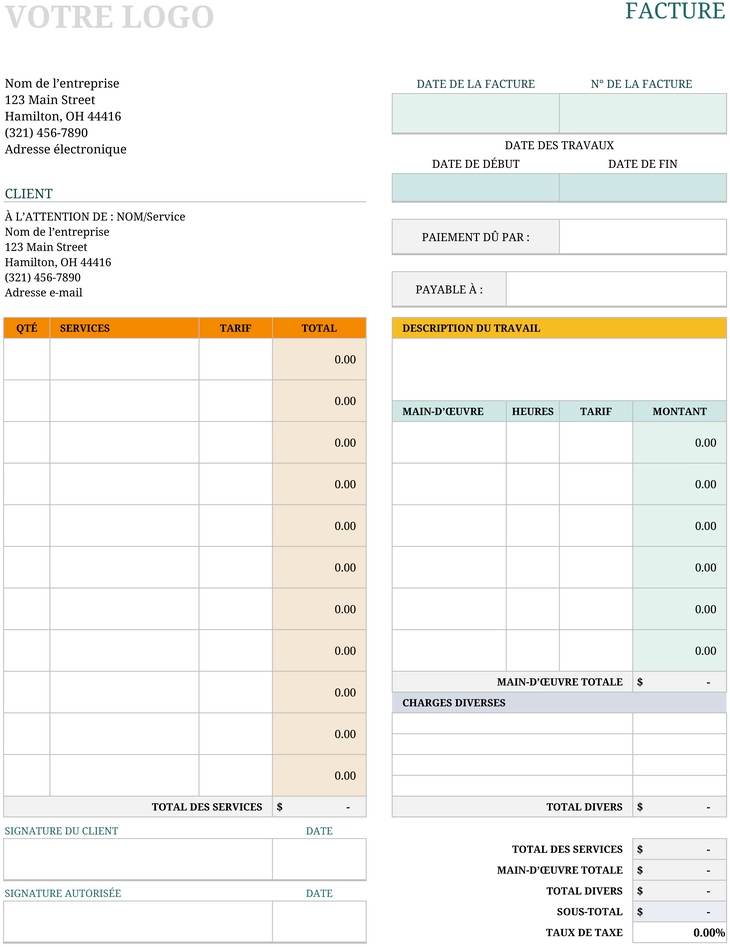Click the TARIF header in labor table

(x=596, y=411)
